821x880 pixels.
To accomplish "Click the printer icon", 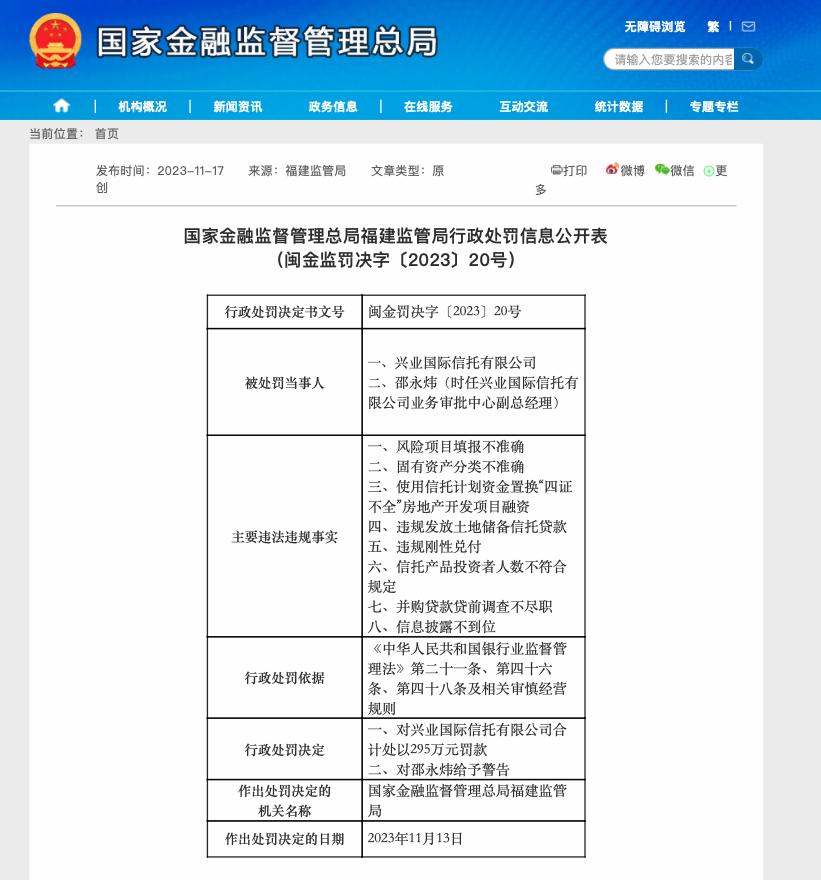I will (x=556, y=170).
